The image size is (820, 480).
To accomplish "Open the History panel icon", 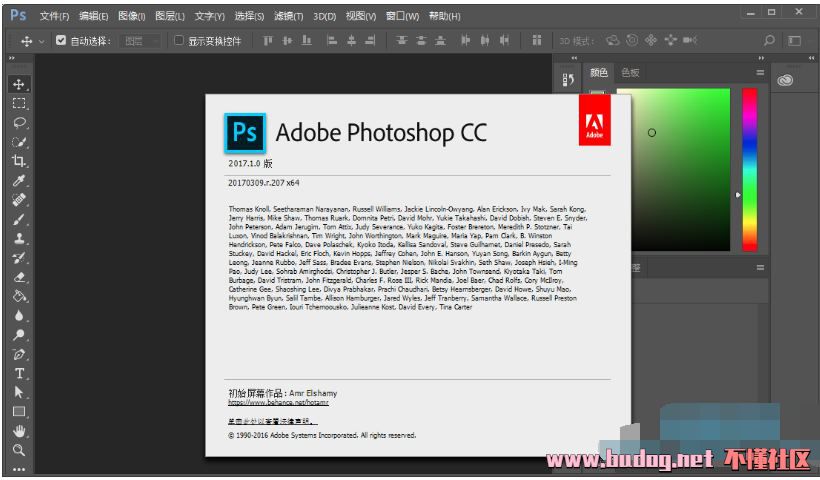I will tap(568, 79).
